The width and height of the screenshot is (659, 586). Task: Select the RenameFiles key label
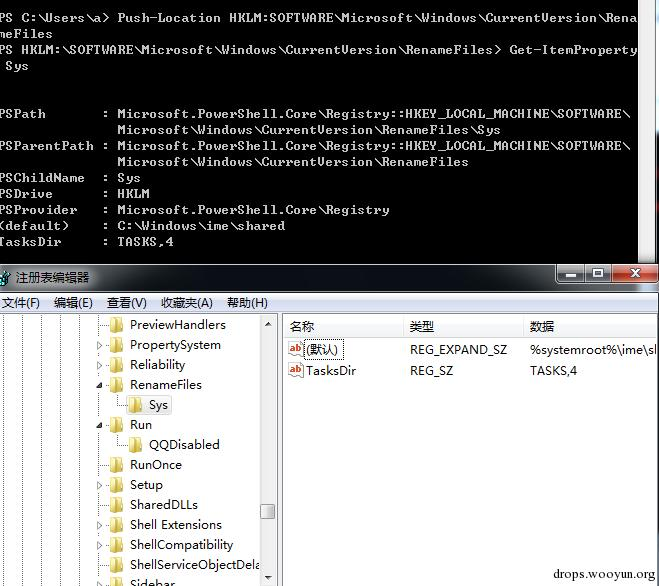[166, 385]
